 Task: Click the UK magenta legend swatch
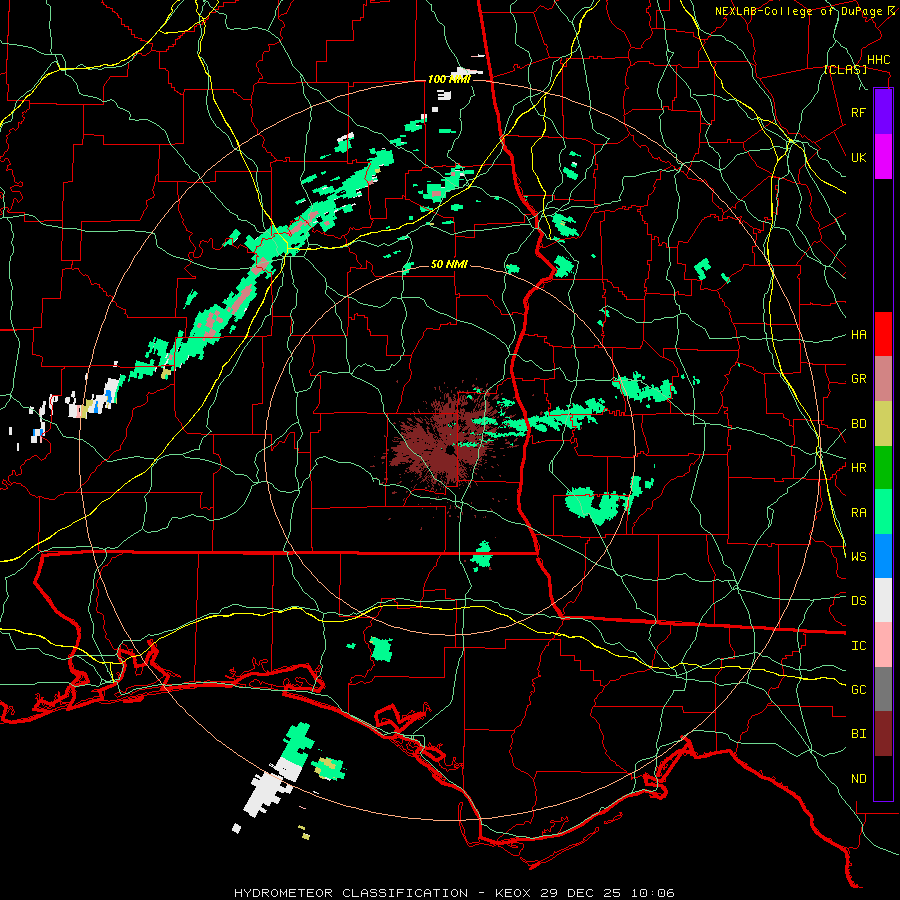tap(883, 157)
